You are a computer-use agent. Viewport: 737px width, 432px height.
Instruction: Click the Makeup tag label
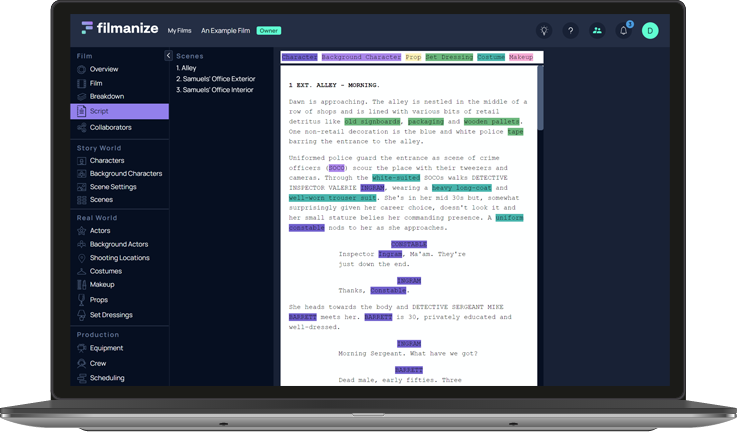click(x=521, y=57)
